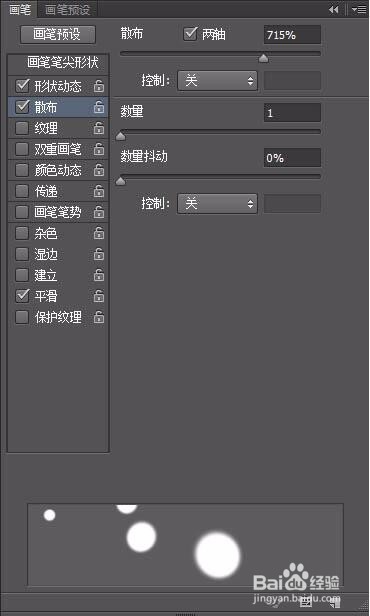Collapse the panel with the double-arrow icon
The image size is (370, 616).
(x=333, y=9)
